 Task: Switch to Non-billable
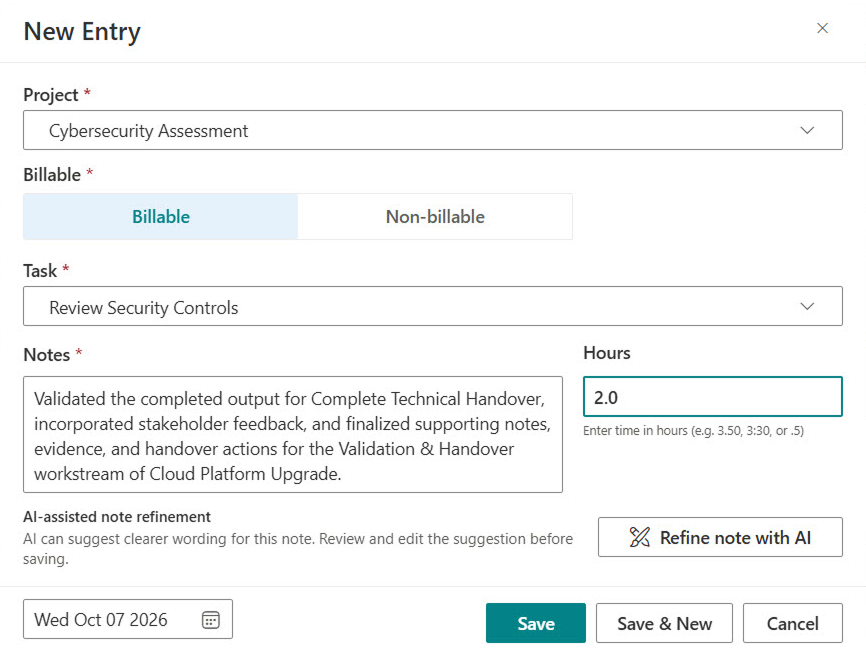point(435,217)
